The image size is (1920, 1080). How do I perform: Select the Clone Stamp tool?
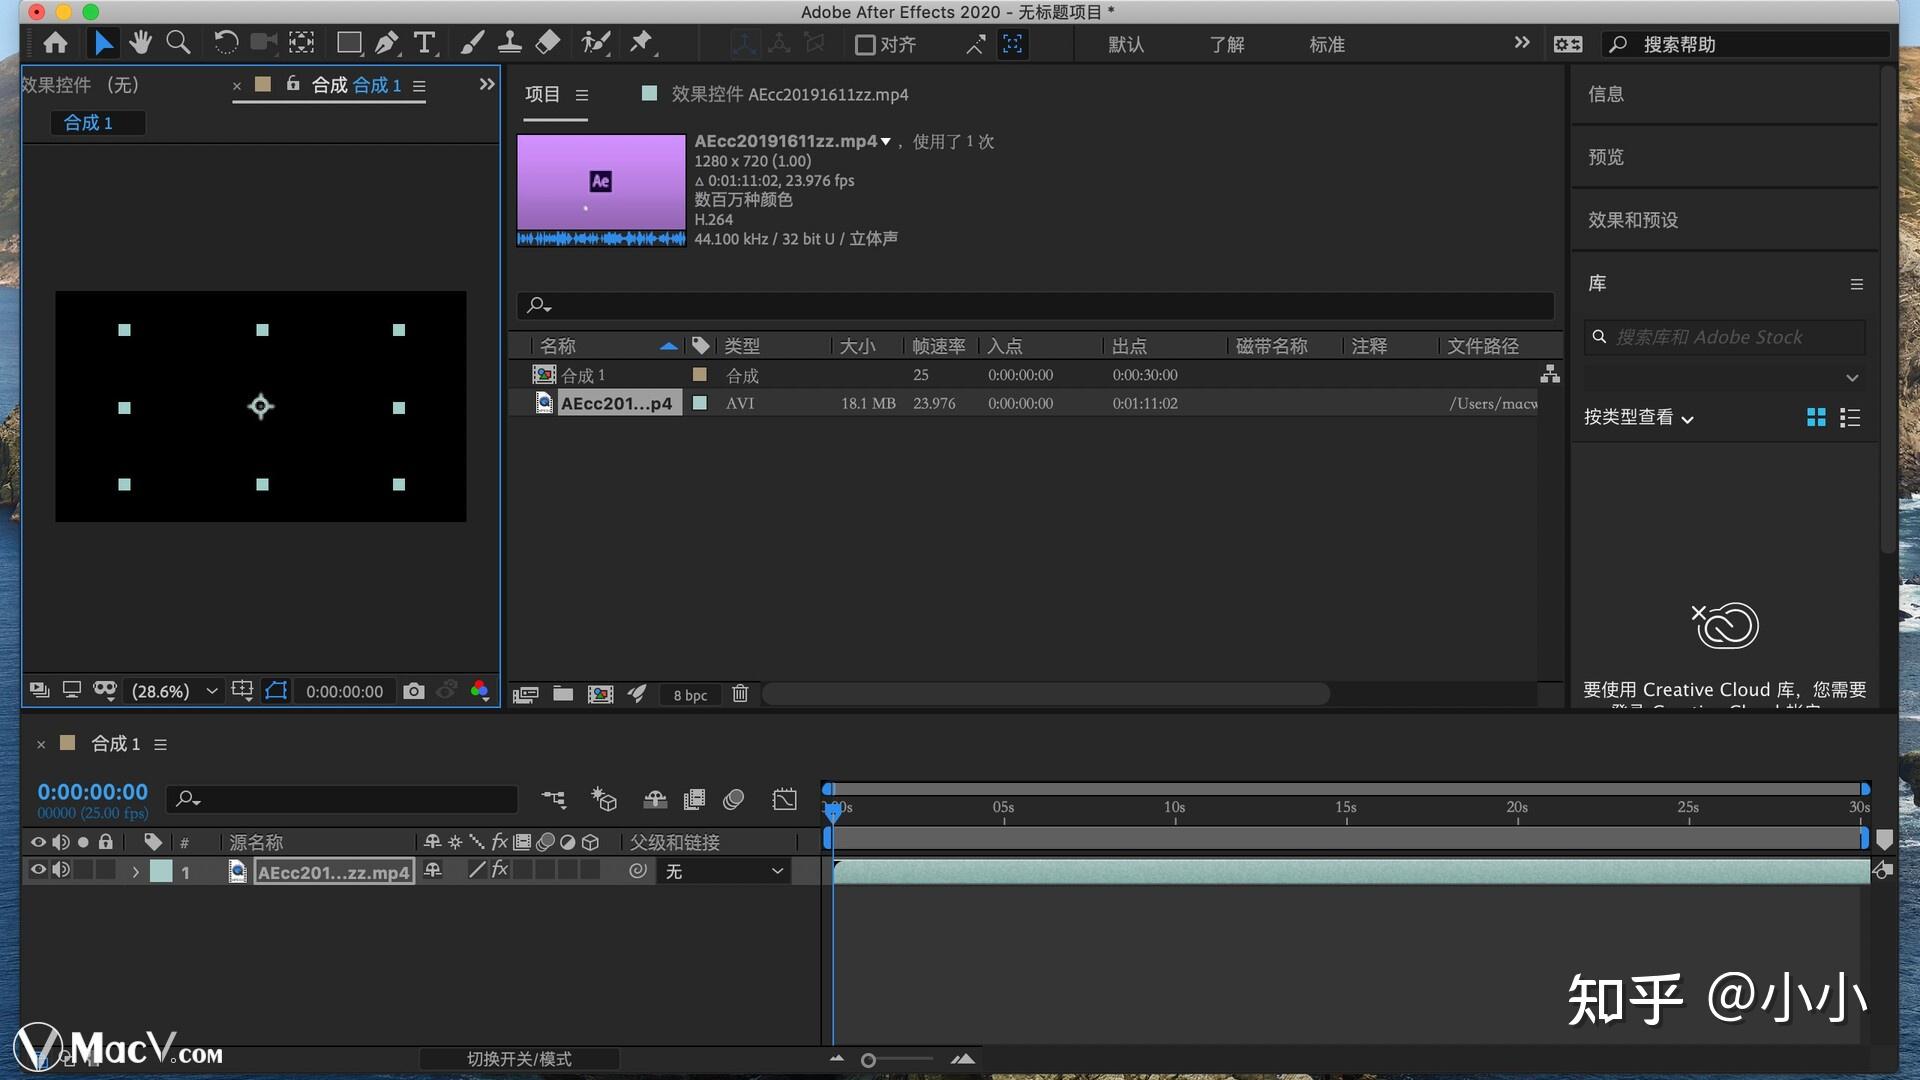coord(510,43)
